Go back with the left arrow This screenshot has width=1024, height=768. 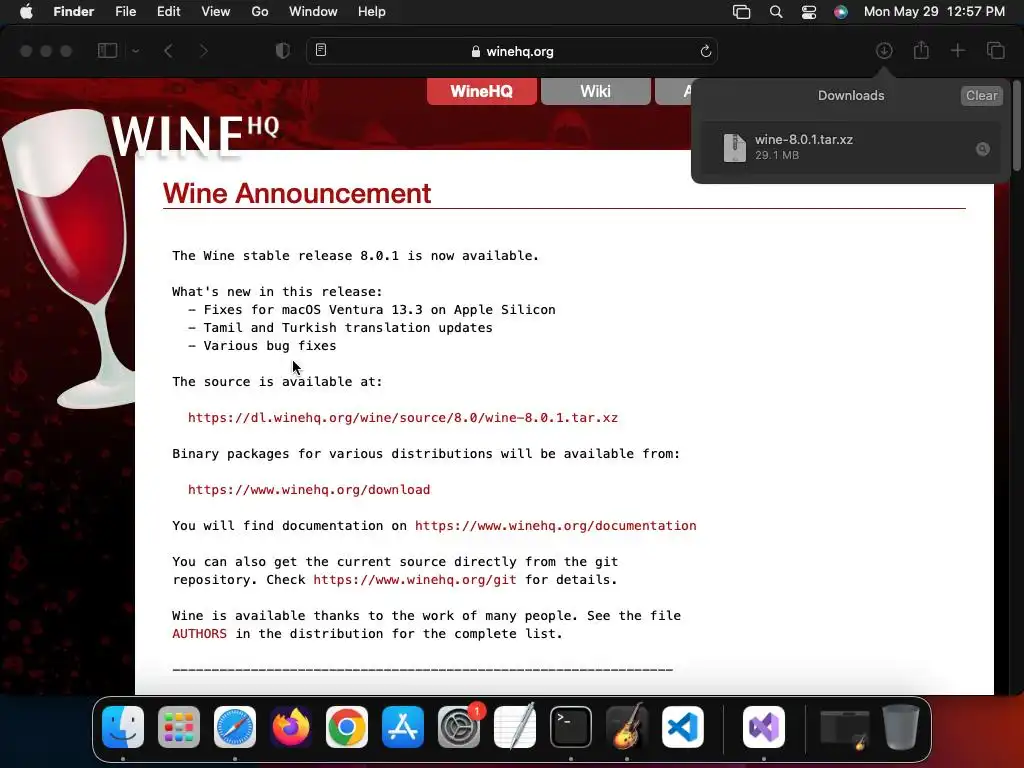(168, 51)
